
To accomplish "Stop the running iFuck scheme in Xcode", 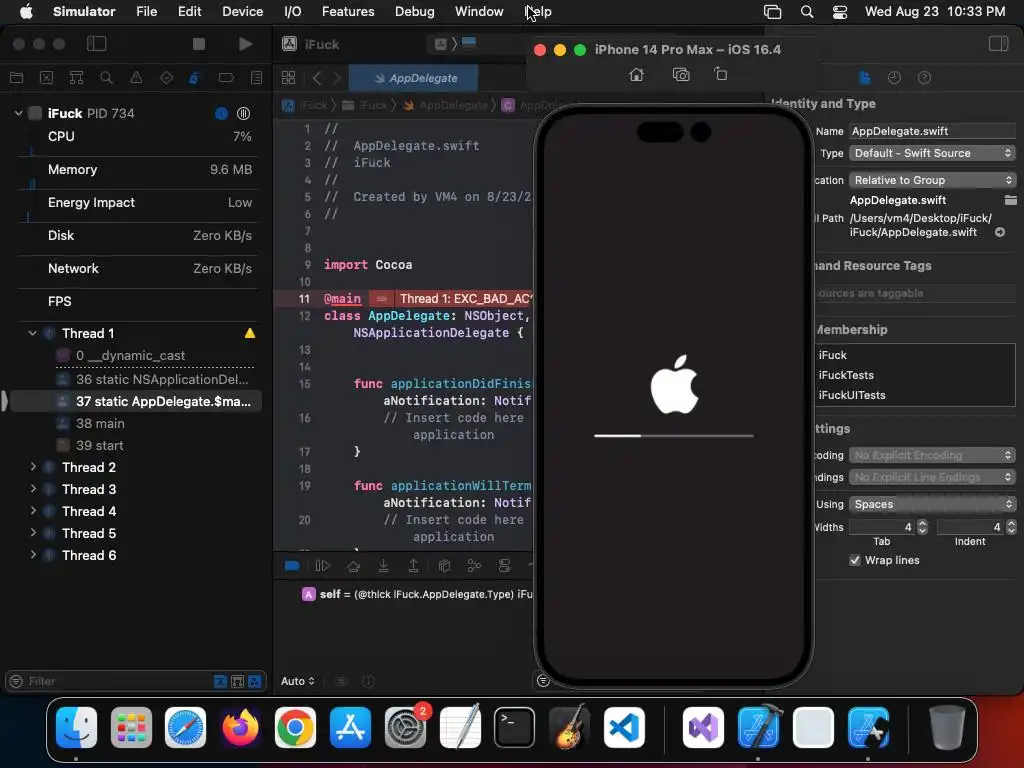I will [199, 44].
